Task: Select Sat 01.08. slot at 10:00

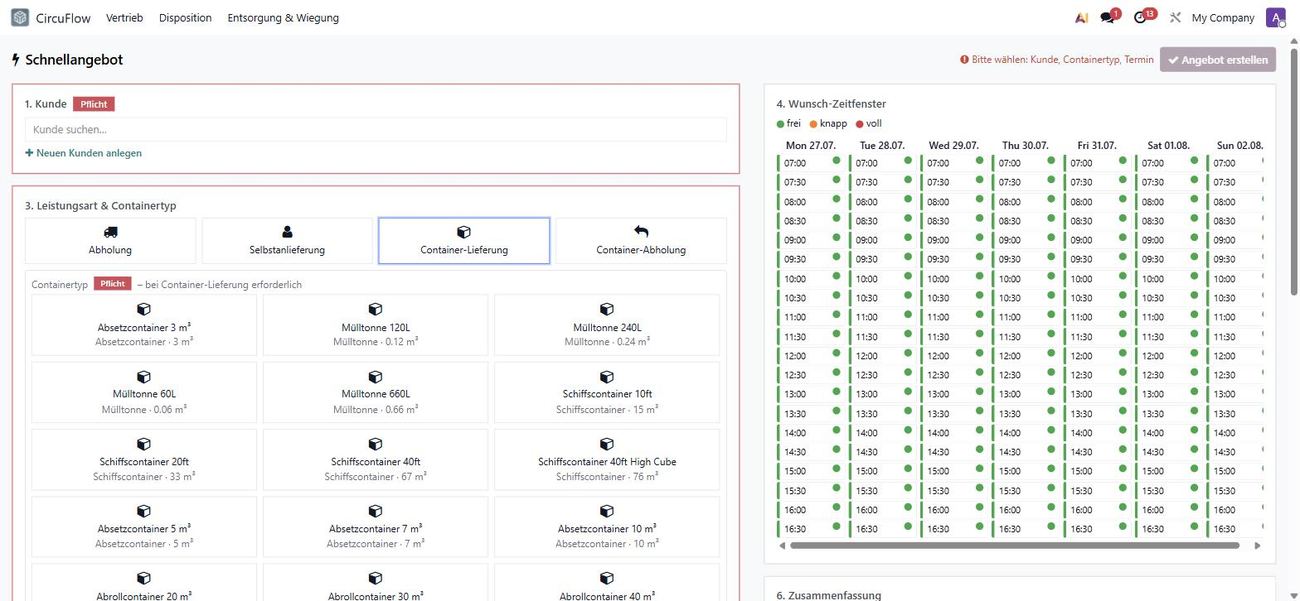Action: click(x=1169, y=278)
